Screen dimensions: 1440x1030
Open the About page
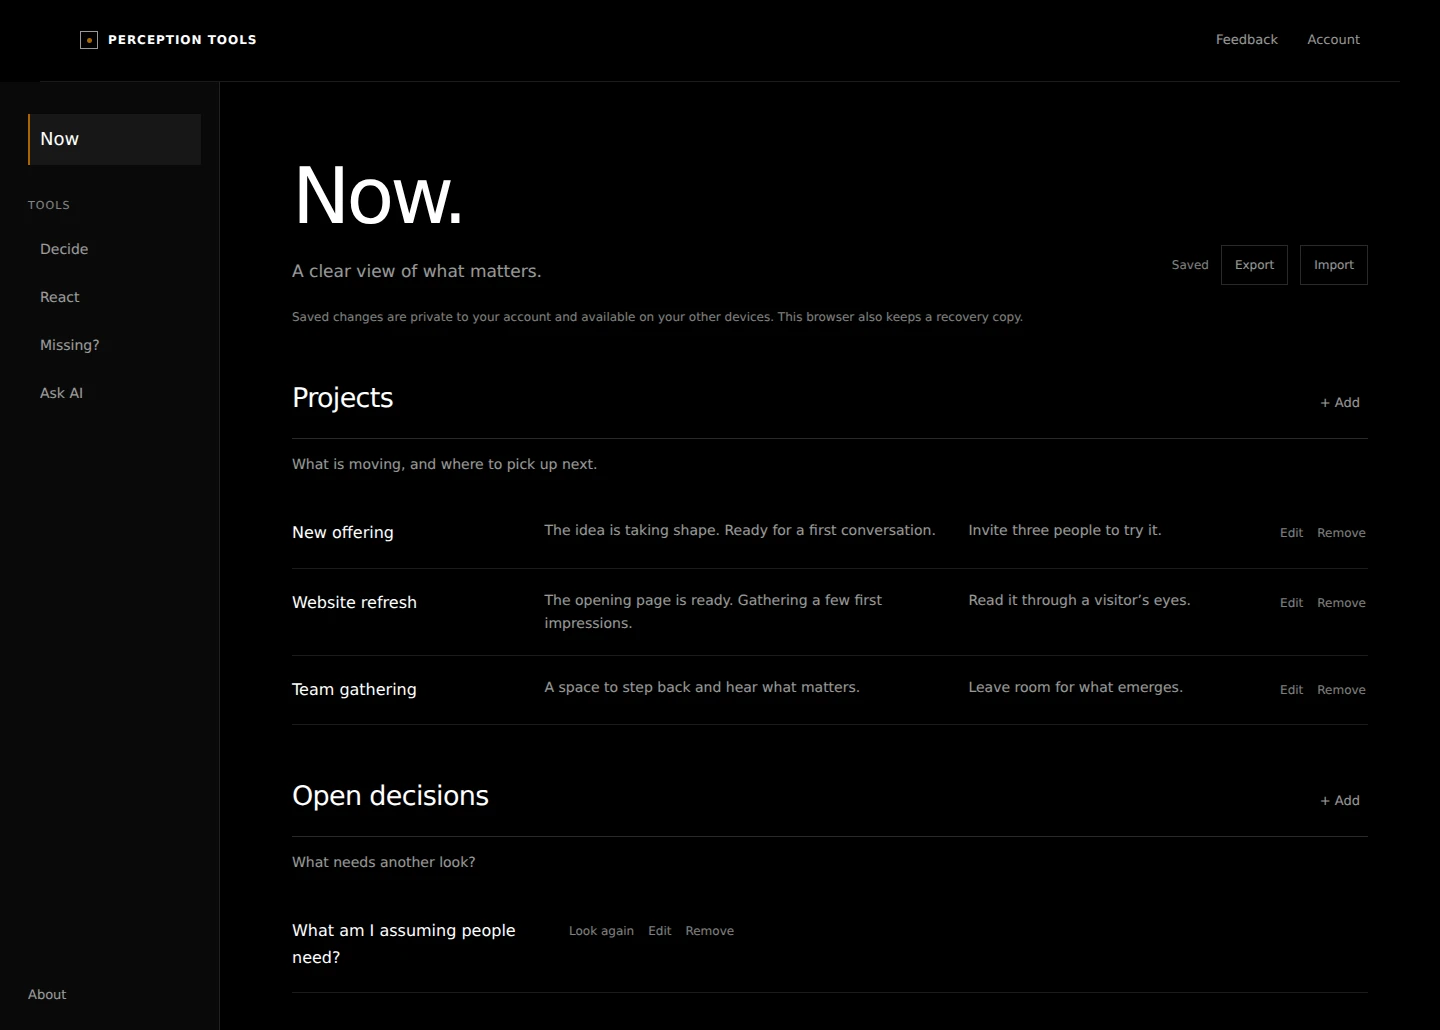(x=47, y=994)
